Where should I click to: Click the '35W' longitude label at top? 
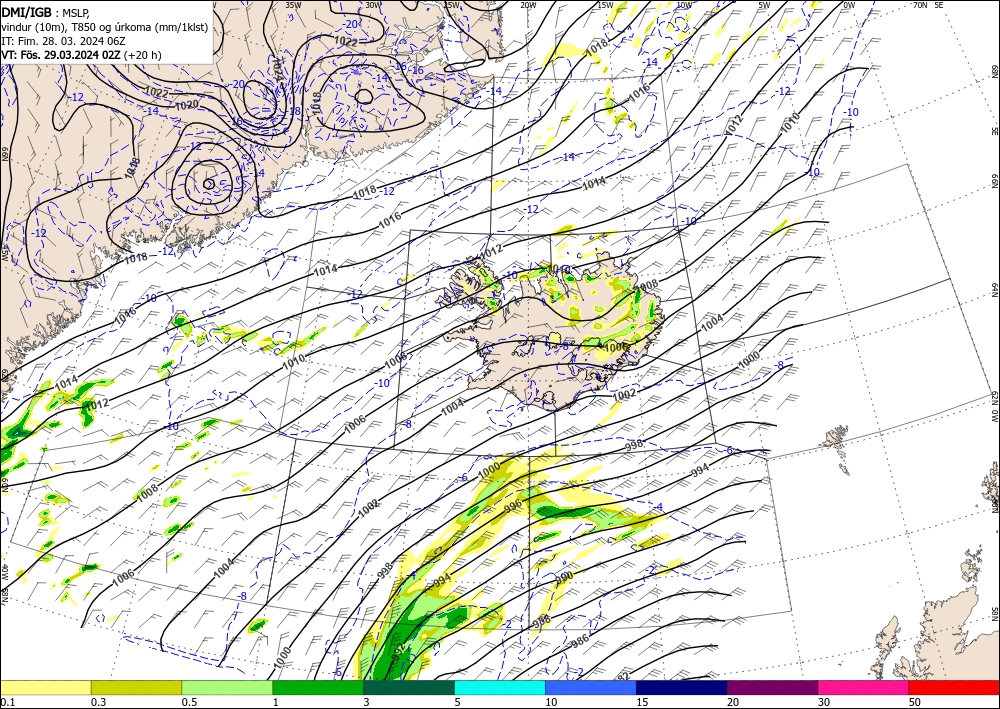293,5
